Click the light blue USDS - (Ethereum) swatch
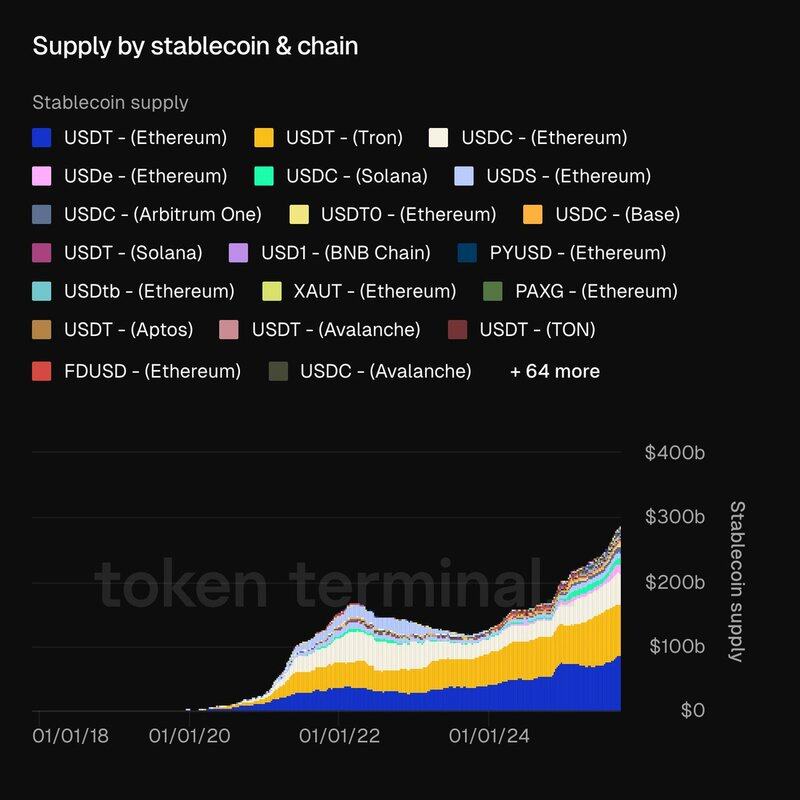This screenshot has width=800, height=800. click(464, 176)
